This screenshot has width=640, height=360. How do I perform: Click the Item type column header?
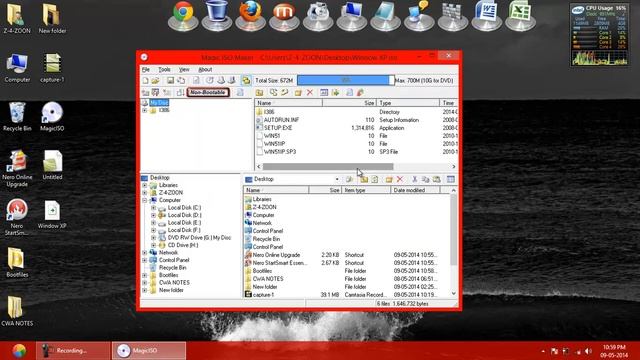point(366,190)
